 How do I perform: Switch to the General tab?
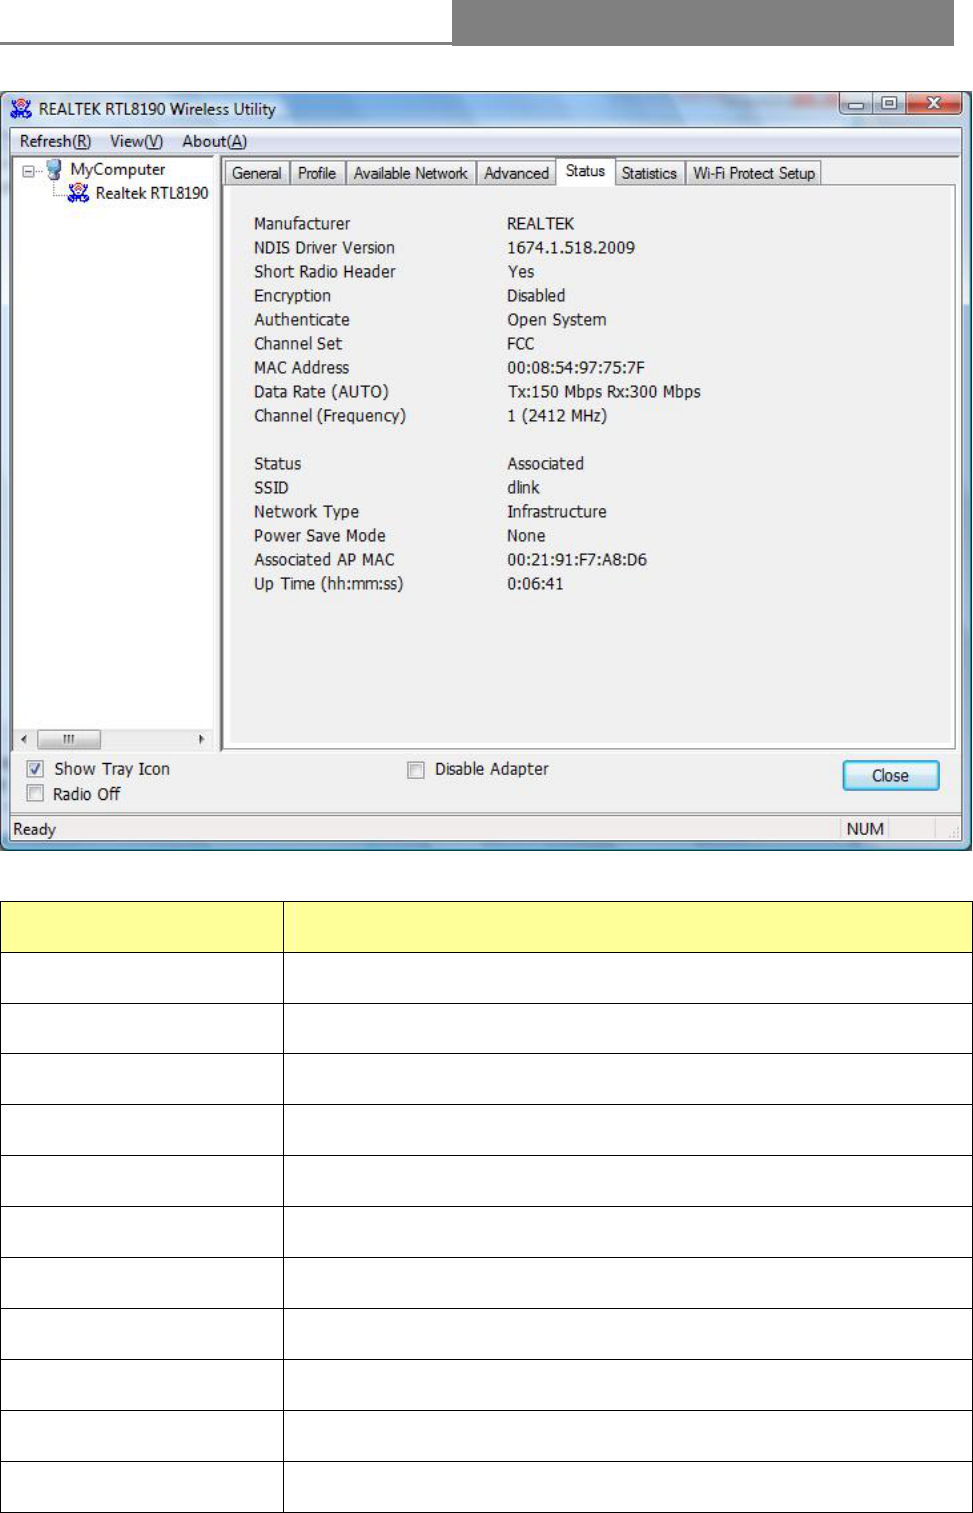tap(257, 173)
